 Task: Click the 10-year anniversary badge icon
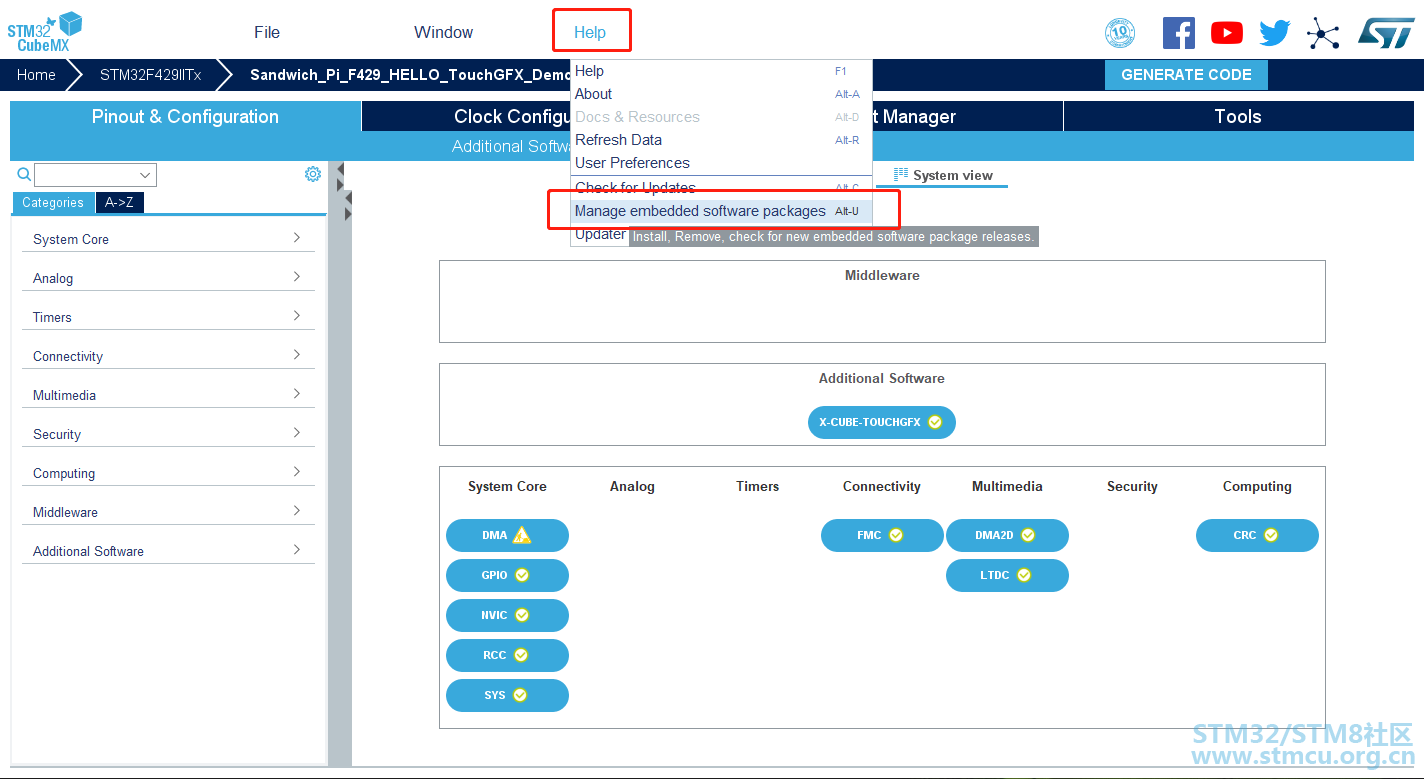click(x=1120, y=33)
